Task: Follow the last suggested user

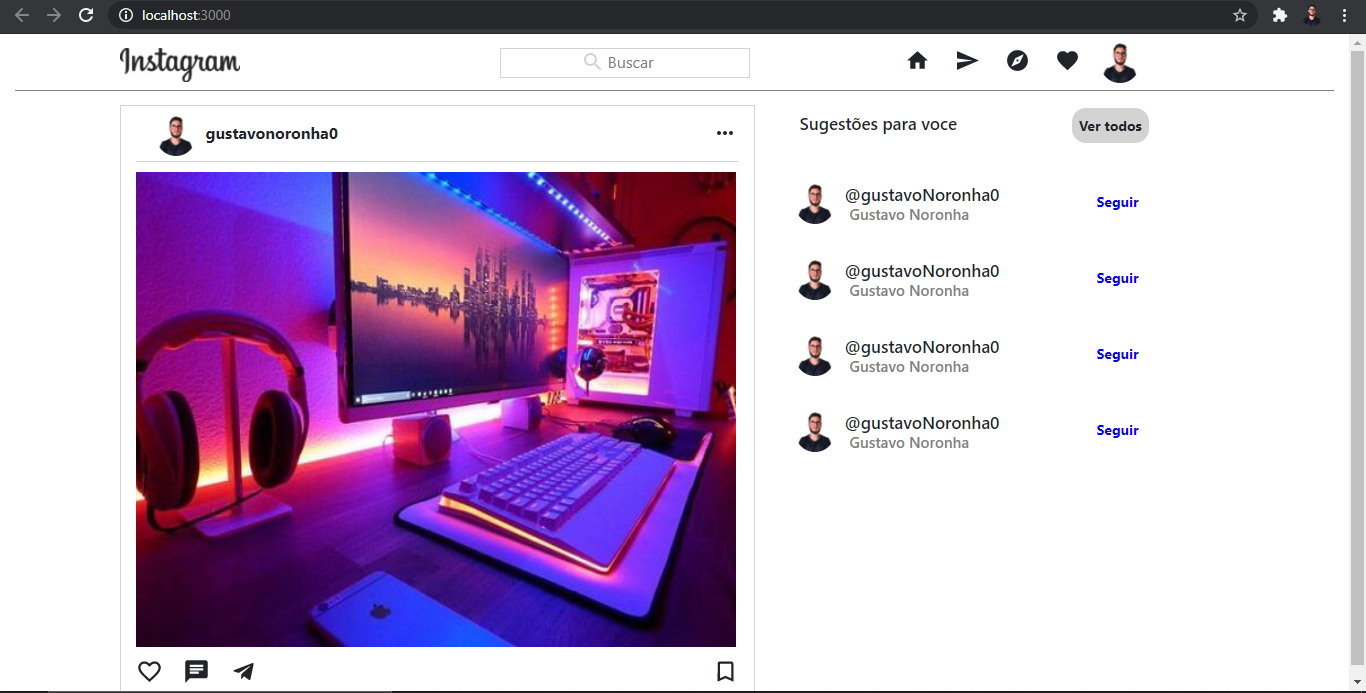Action: [x=1117, y=430]
